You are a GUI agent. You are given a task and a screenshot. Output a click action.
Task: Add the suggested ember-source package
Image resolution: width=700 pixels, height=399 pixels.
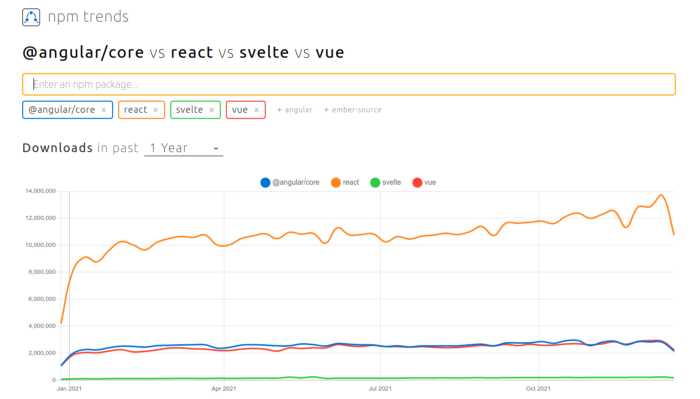[353, 110]
